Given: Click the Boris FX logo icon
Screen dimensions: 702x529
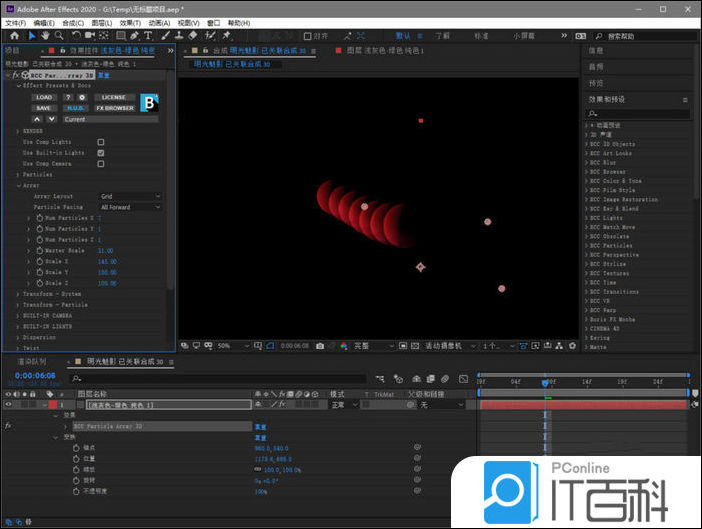Looking at the screenshot, I should pos(149,102).
